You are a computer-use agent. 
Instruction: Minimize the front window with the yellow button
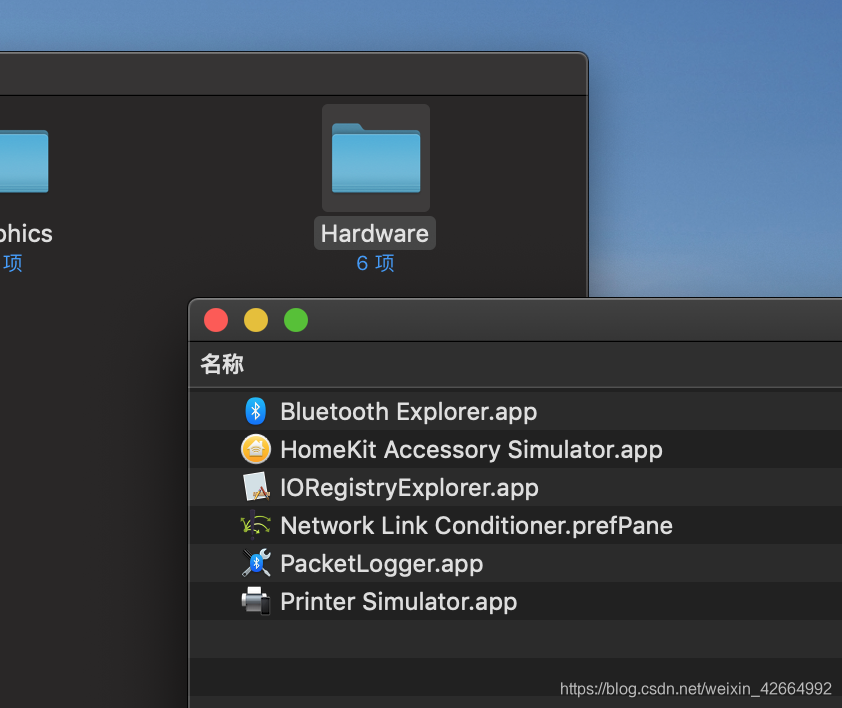tap(256, 320)
